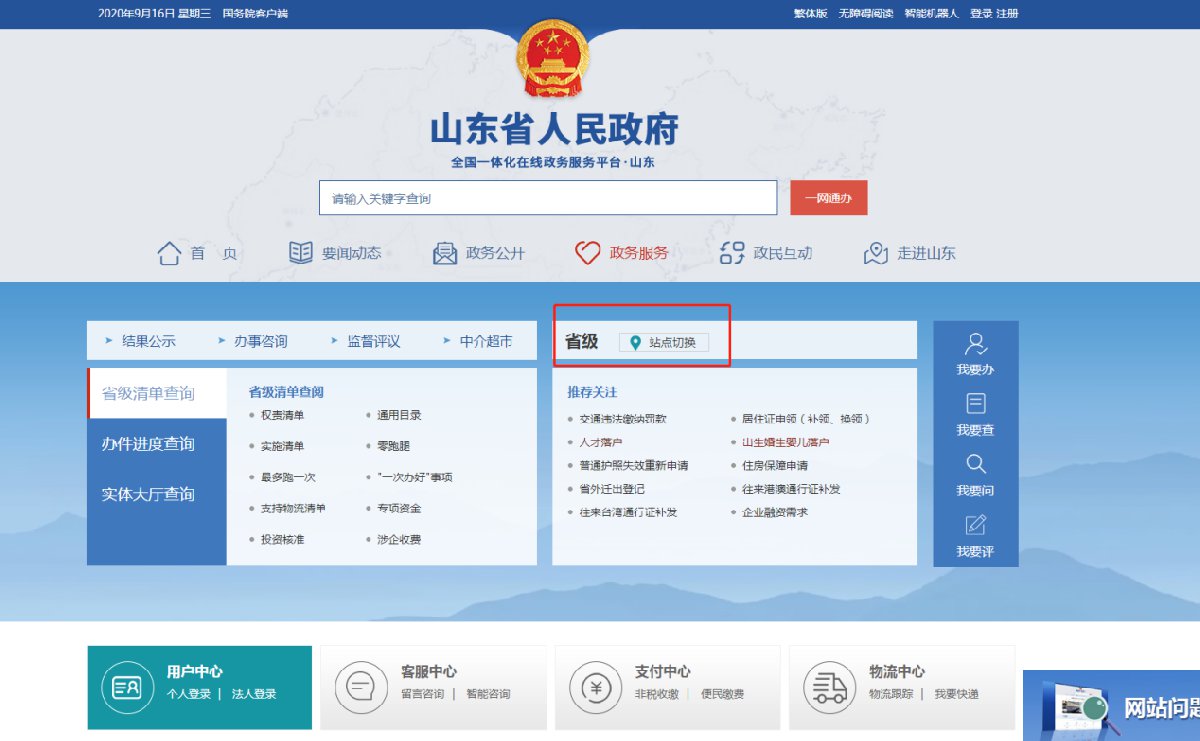Open 往来港澳通行证补发 link
The image size is (1200, 741).
[791, 489]
